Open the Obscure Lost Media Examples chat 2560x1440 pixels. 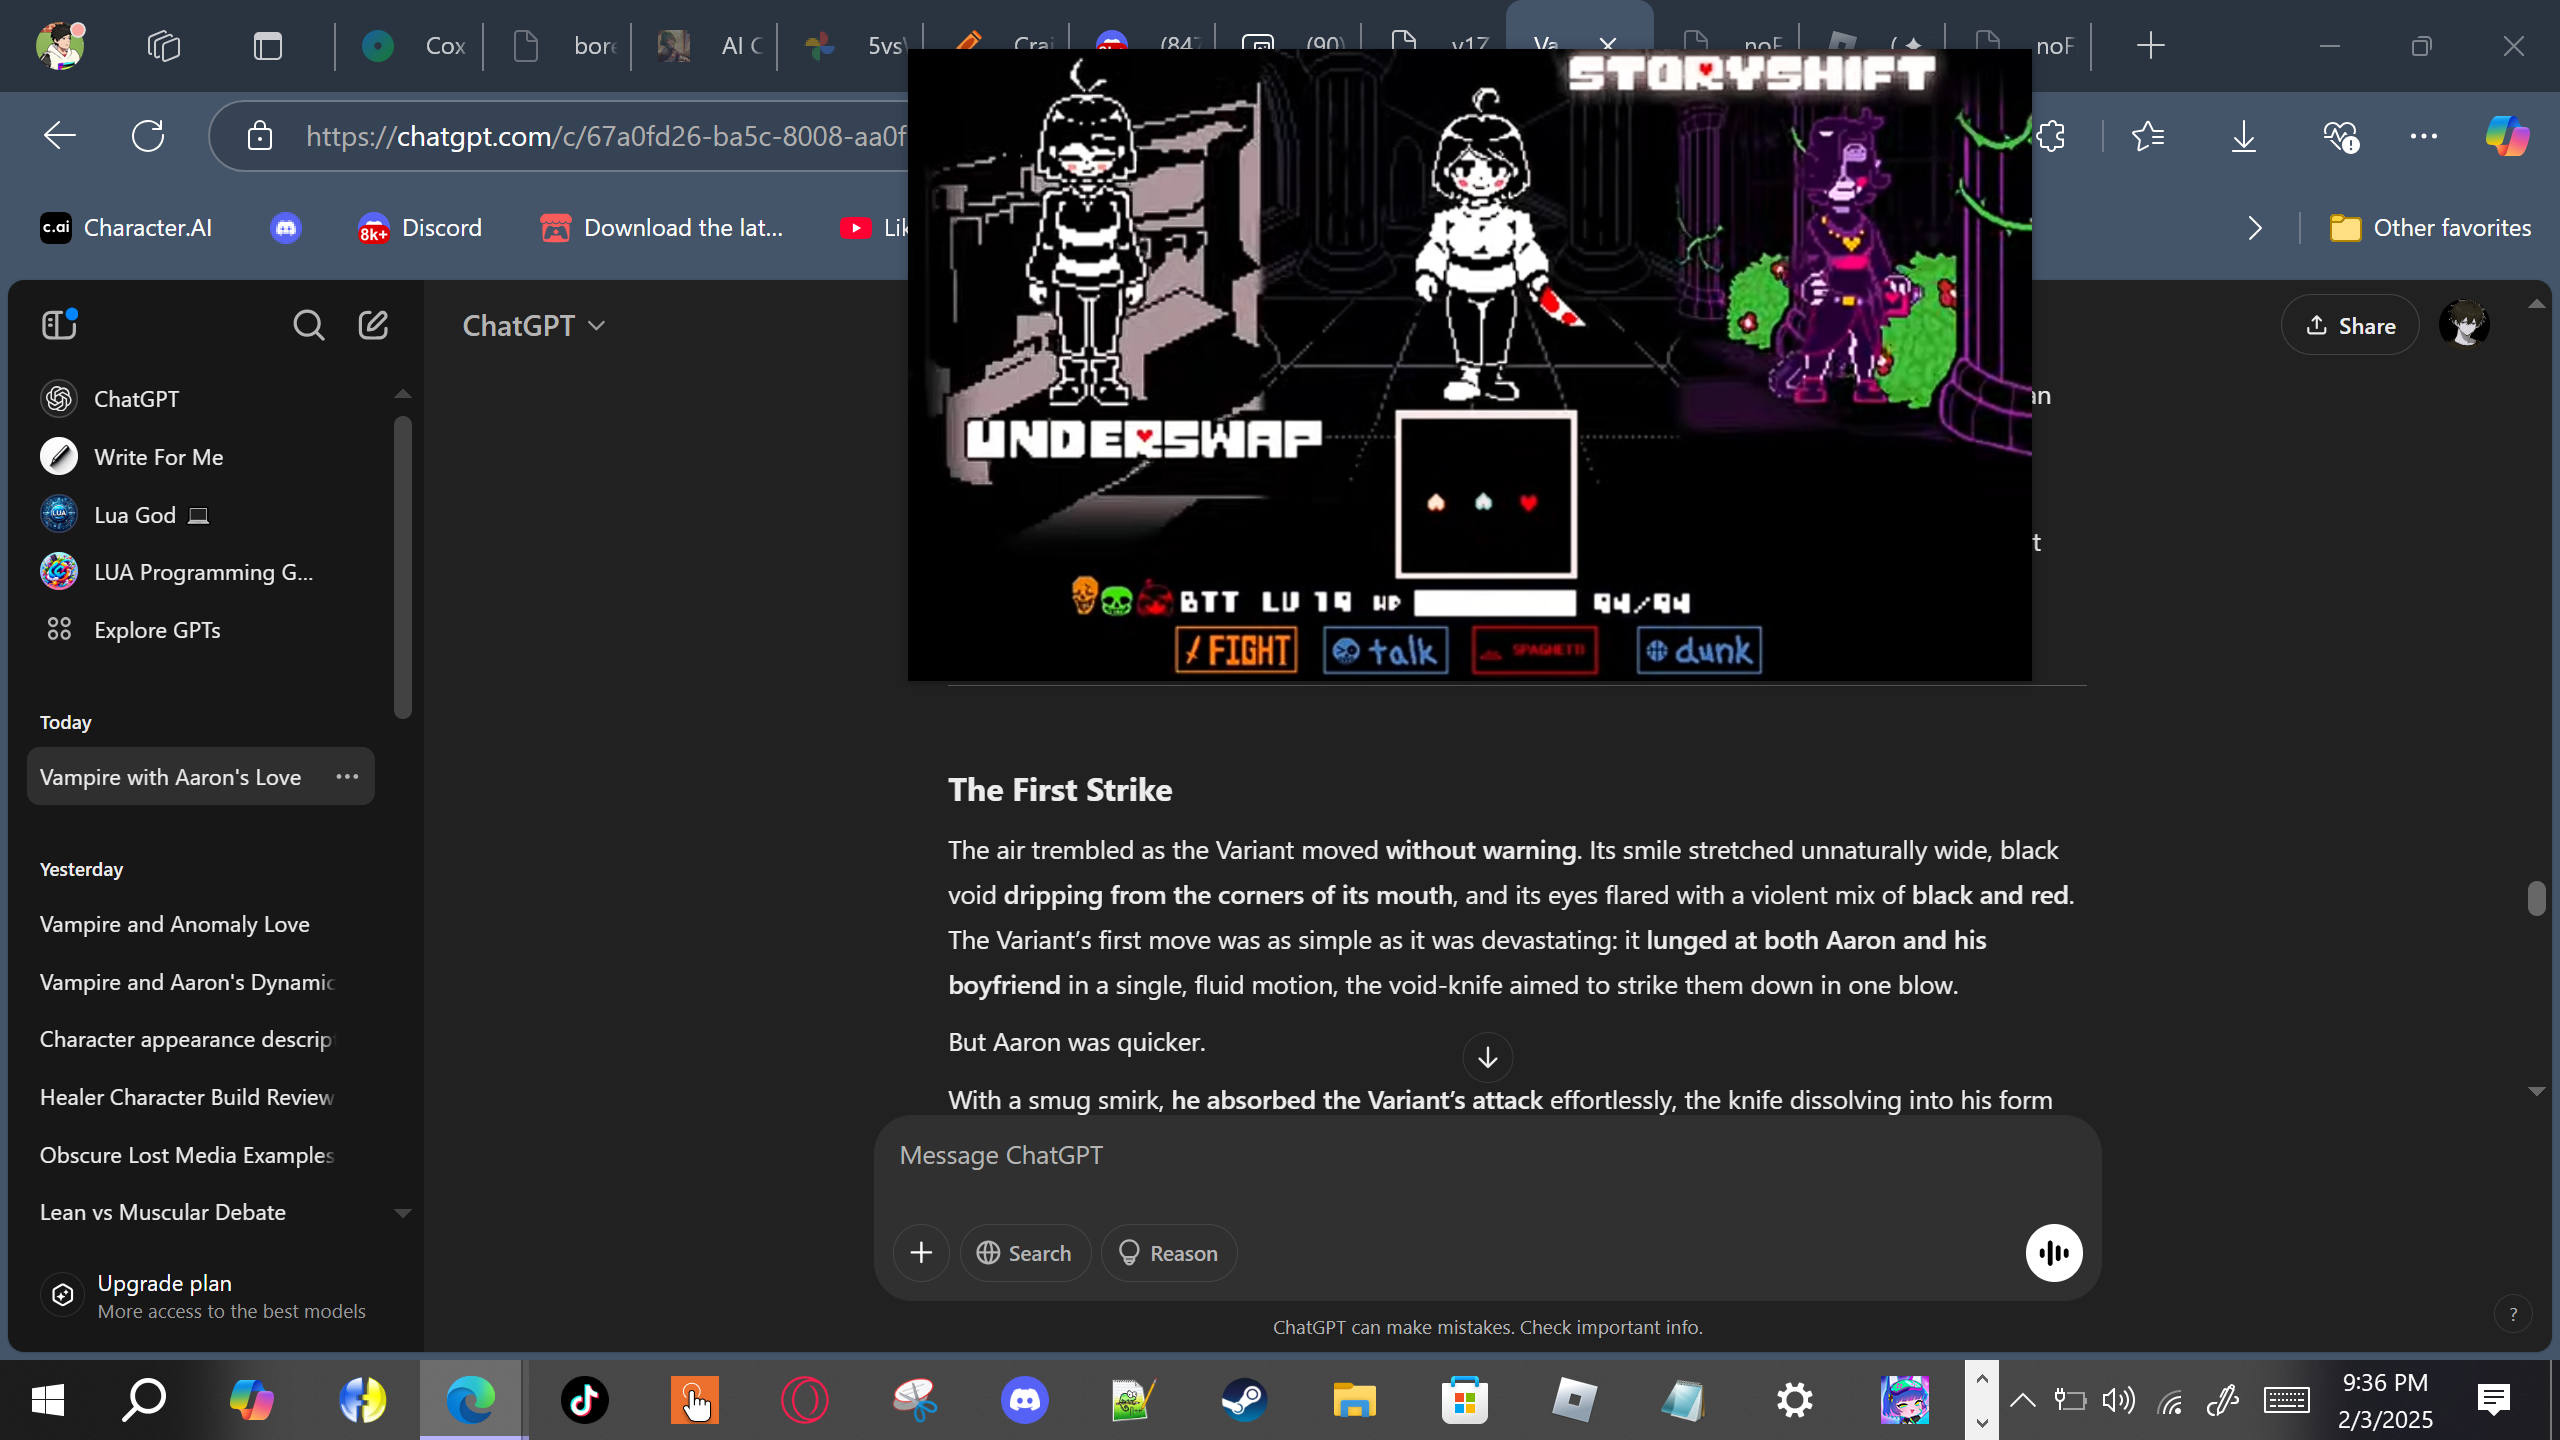coord(200,1155)
